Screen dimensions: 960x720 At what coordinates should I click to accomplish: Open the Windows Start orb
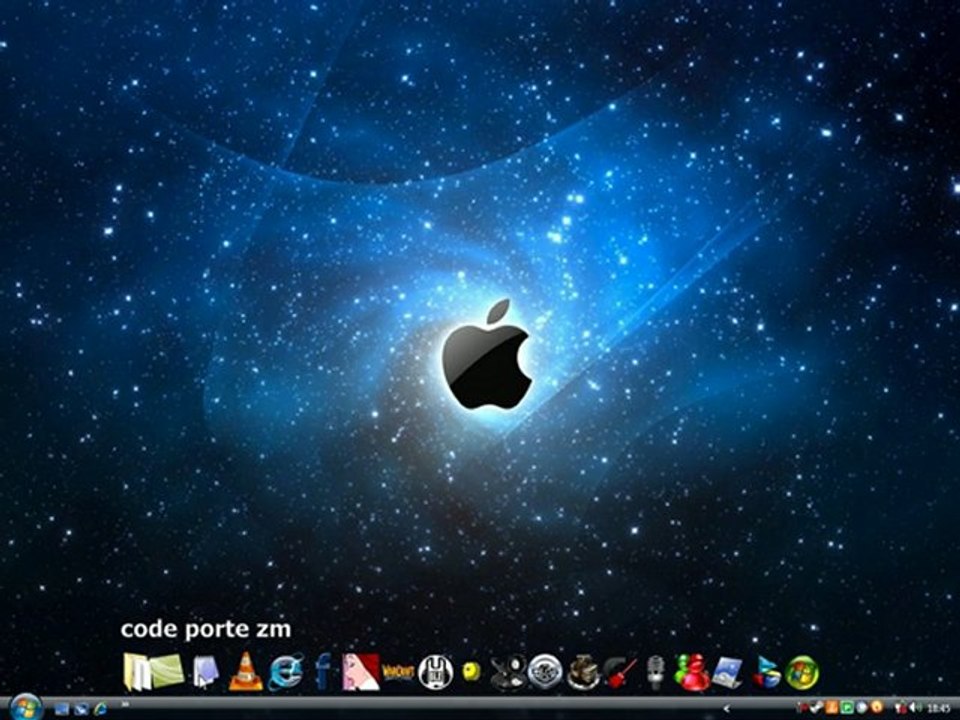tap(25, 707)
